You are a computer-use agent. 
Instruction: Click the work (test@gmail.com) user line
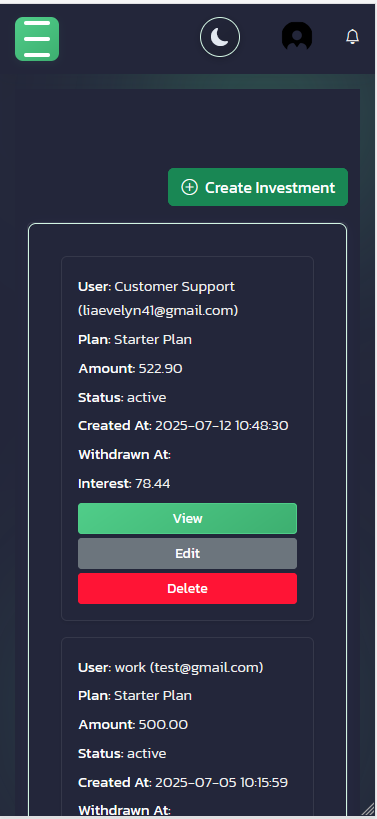coord(171,668)
